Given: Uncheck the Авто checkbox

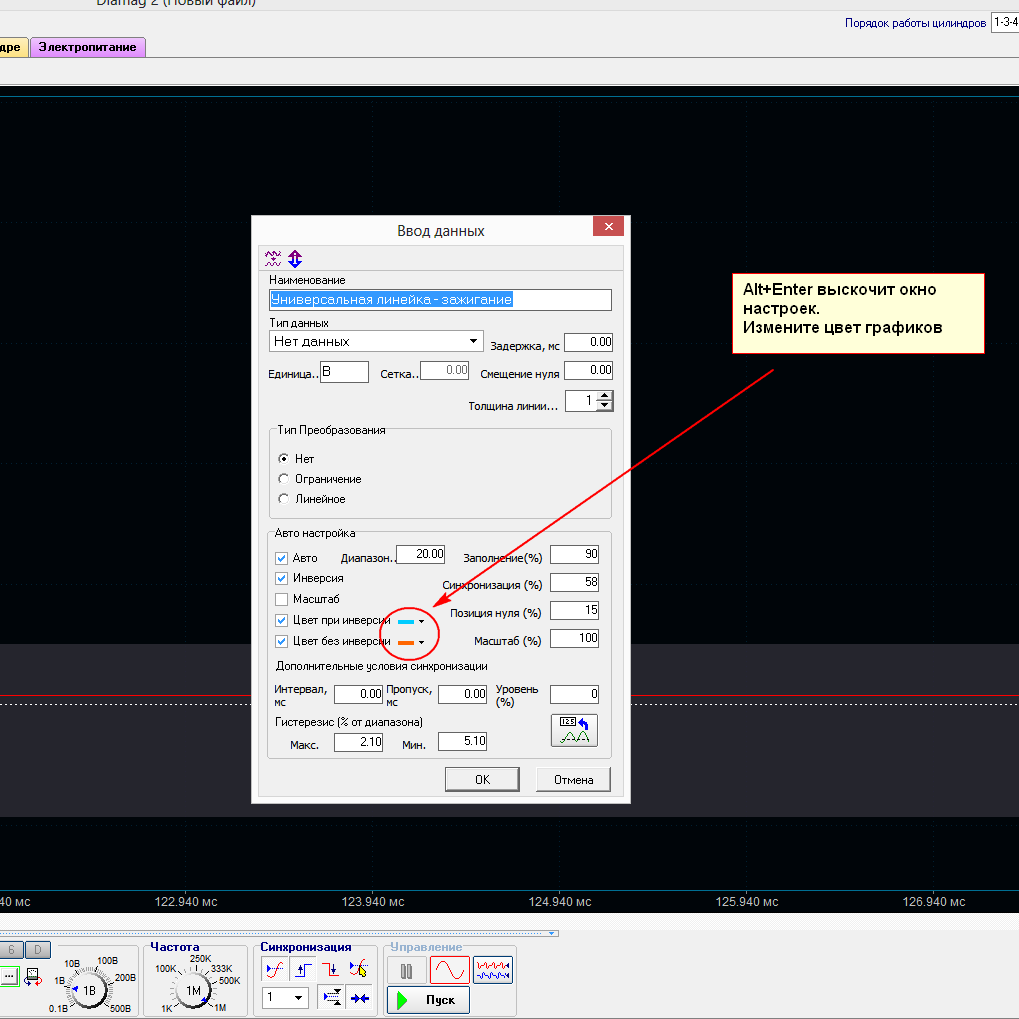Looking at the screenshot, I should coord(281,558).
